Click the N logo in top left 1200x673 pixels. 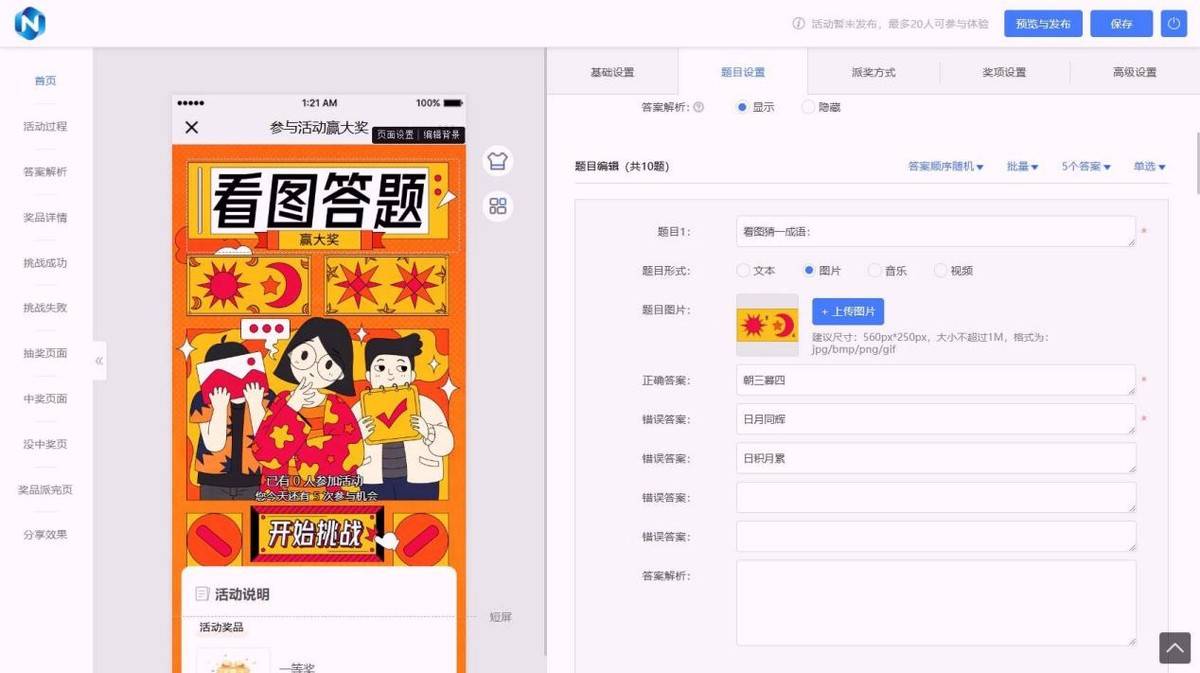(30, 24)
